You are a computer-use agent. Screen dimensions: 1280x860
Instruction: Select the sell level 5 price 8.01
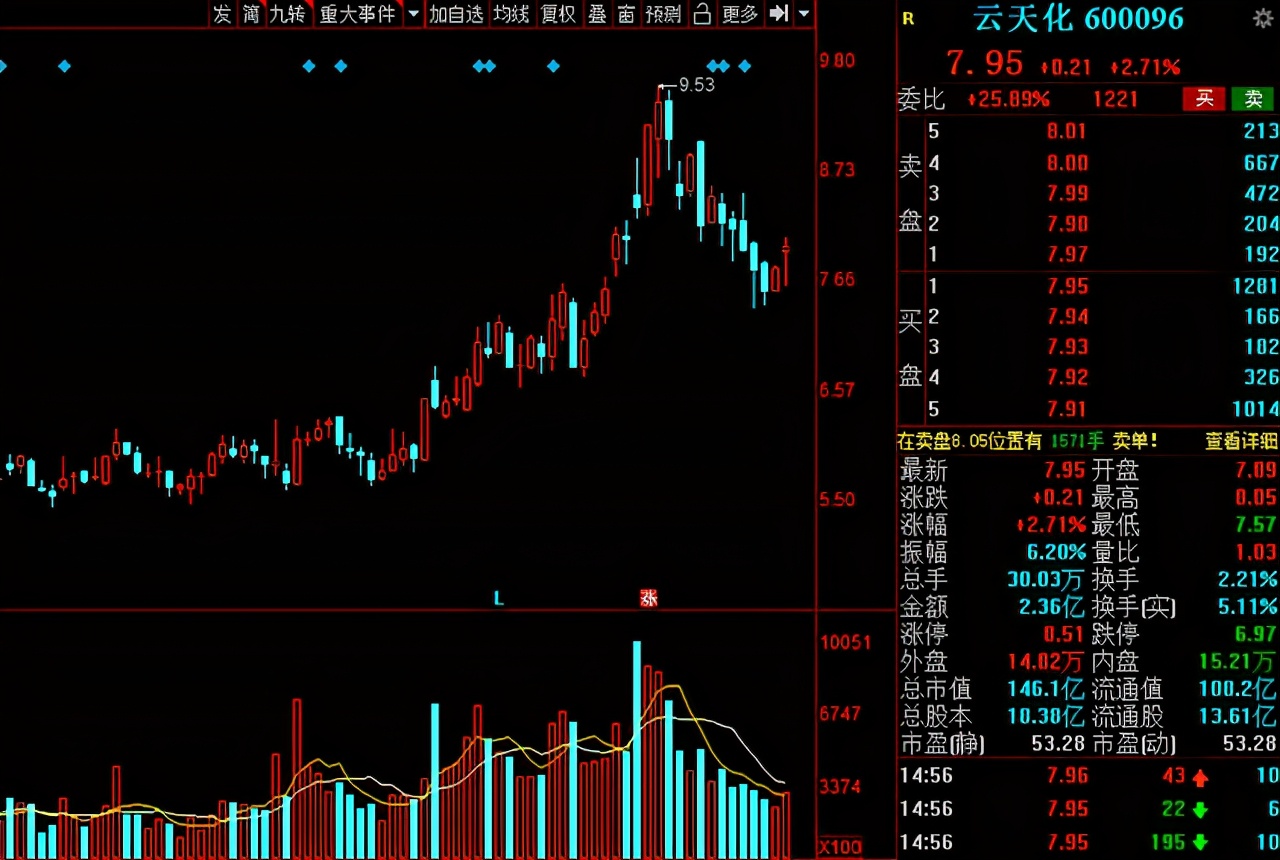click(1066, 131)
